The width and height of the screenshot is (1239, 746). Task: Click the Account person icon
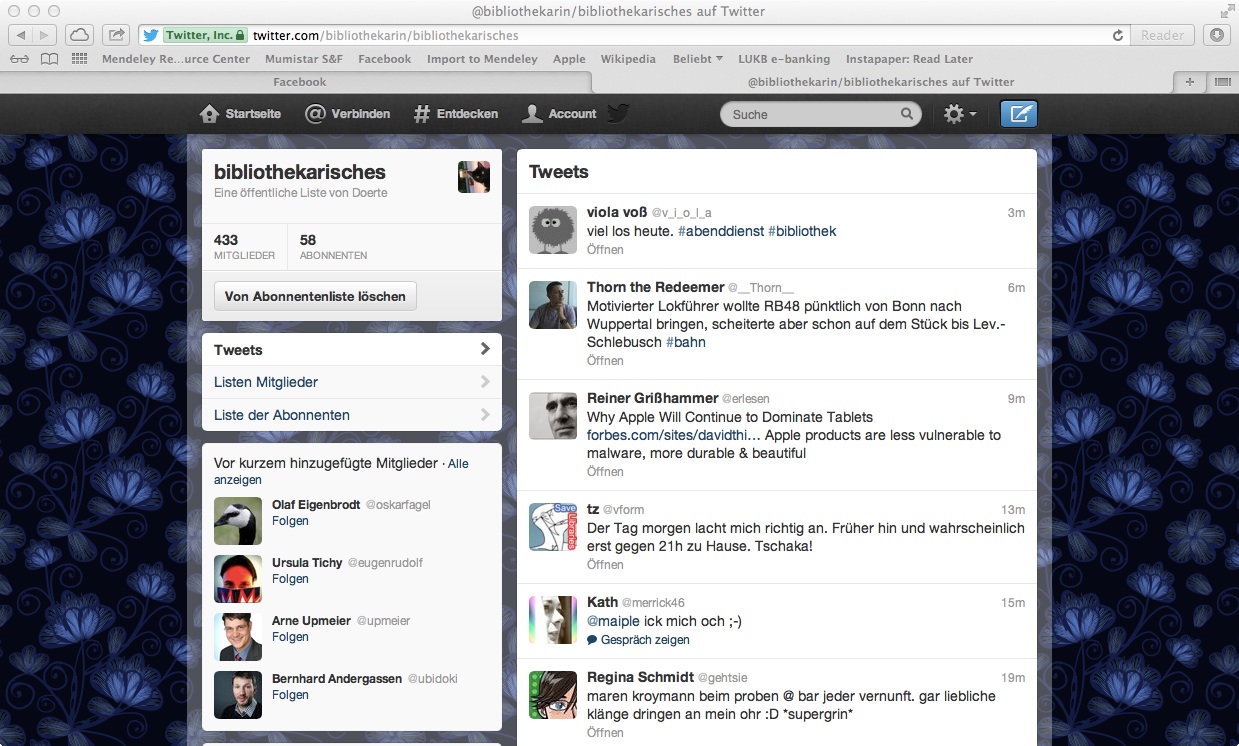click(x=533, y=114)
